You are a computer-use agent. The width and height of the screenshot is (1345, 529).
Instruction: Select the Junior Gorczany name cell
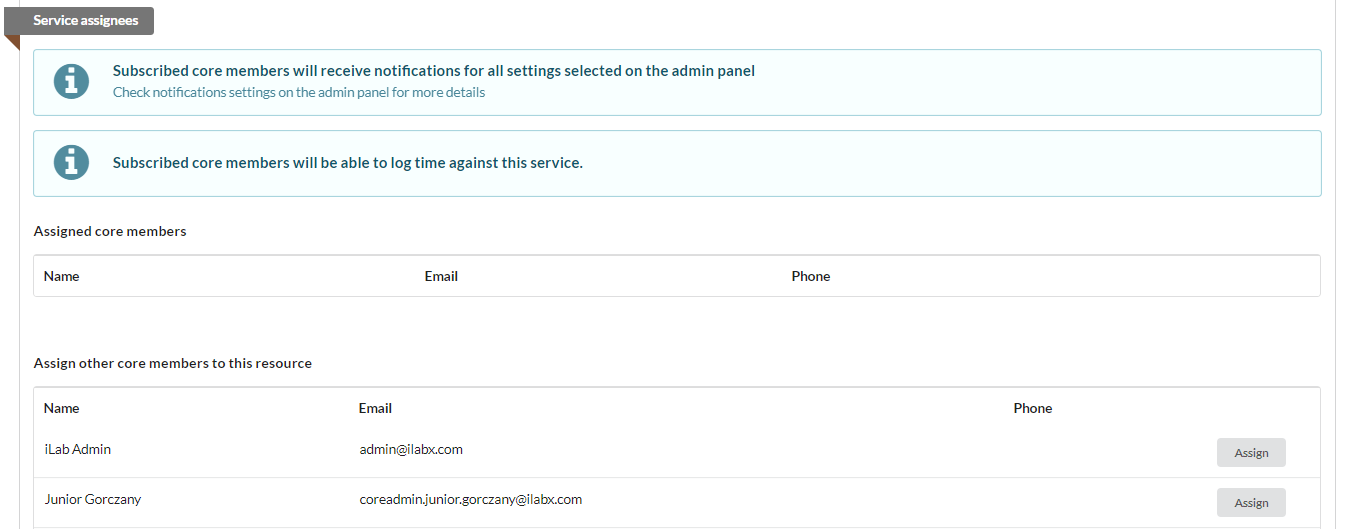93,499
